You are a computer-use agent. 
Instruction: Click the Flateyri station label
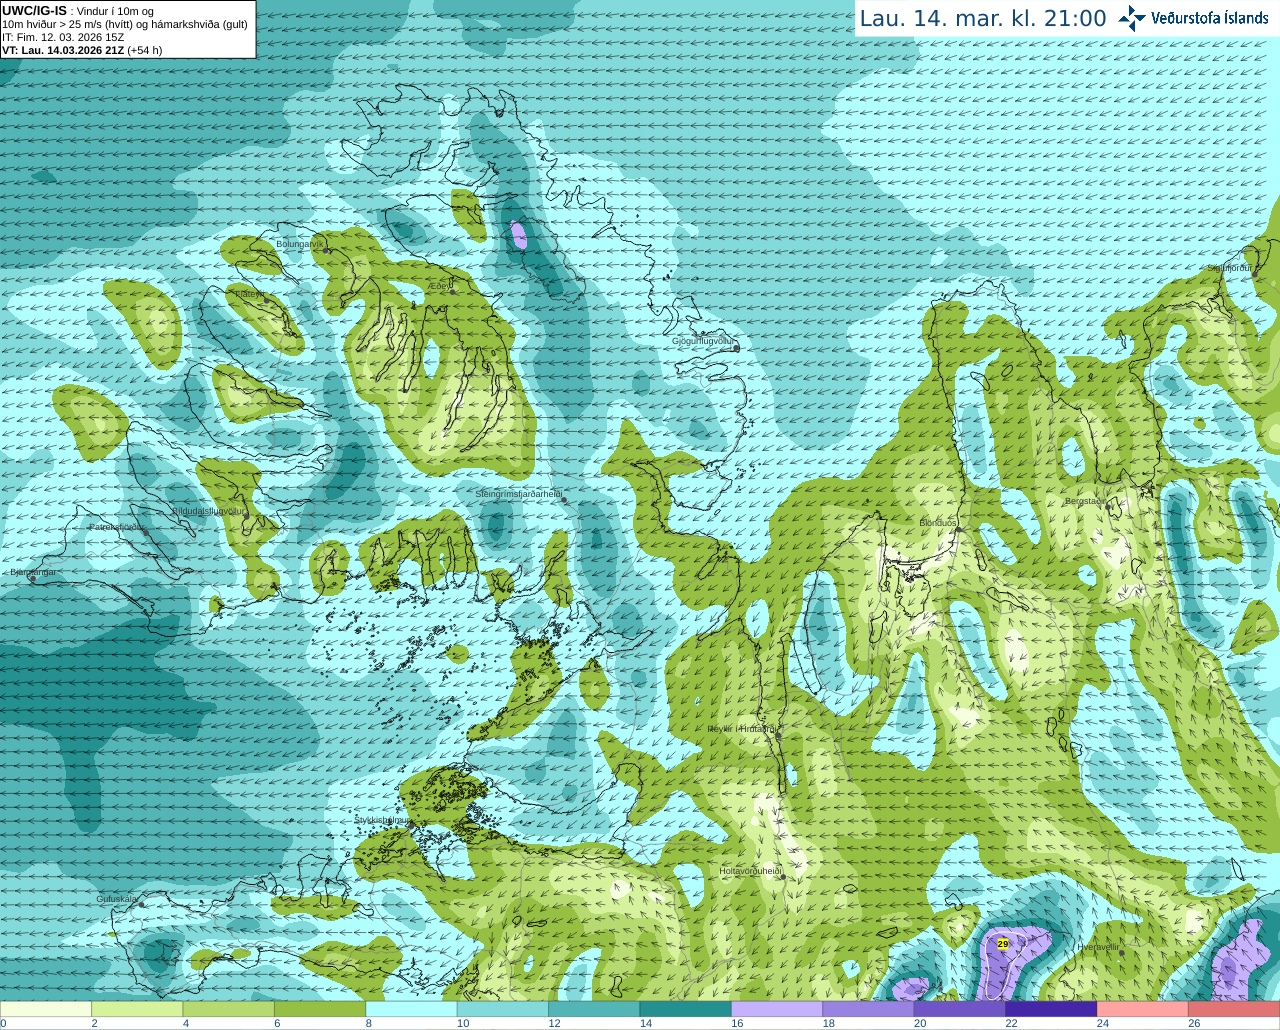pos(250,294)
